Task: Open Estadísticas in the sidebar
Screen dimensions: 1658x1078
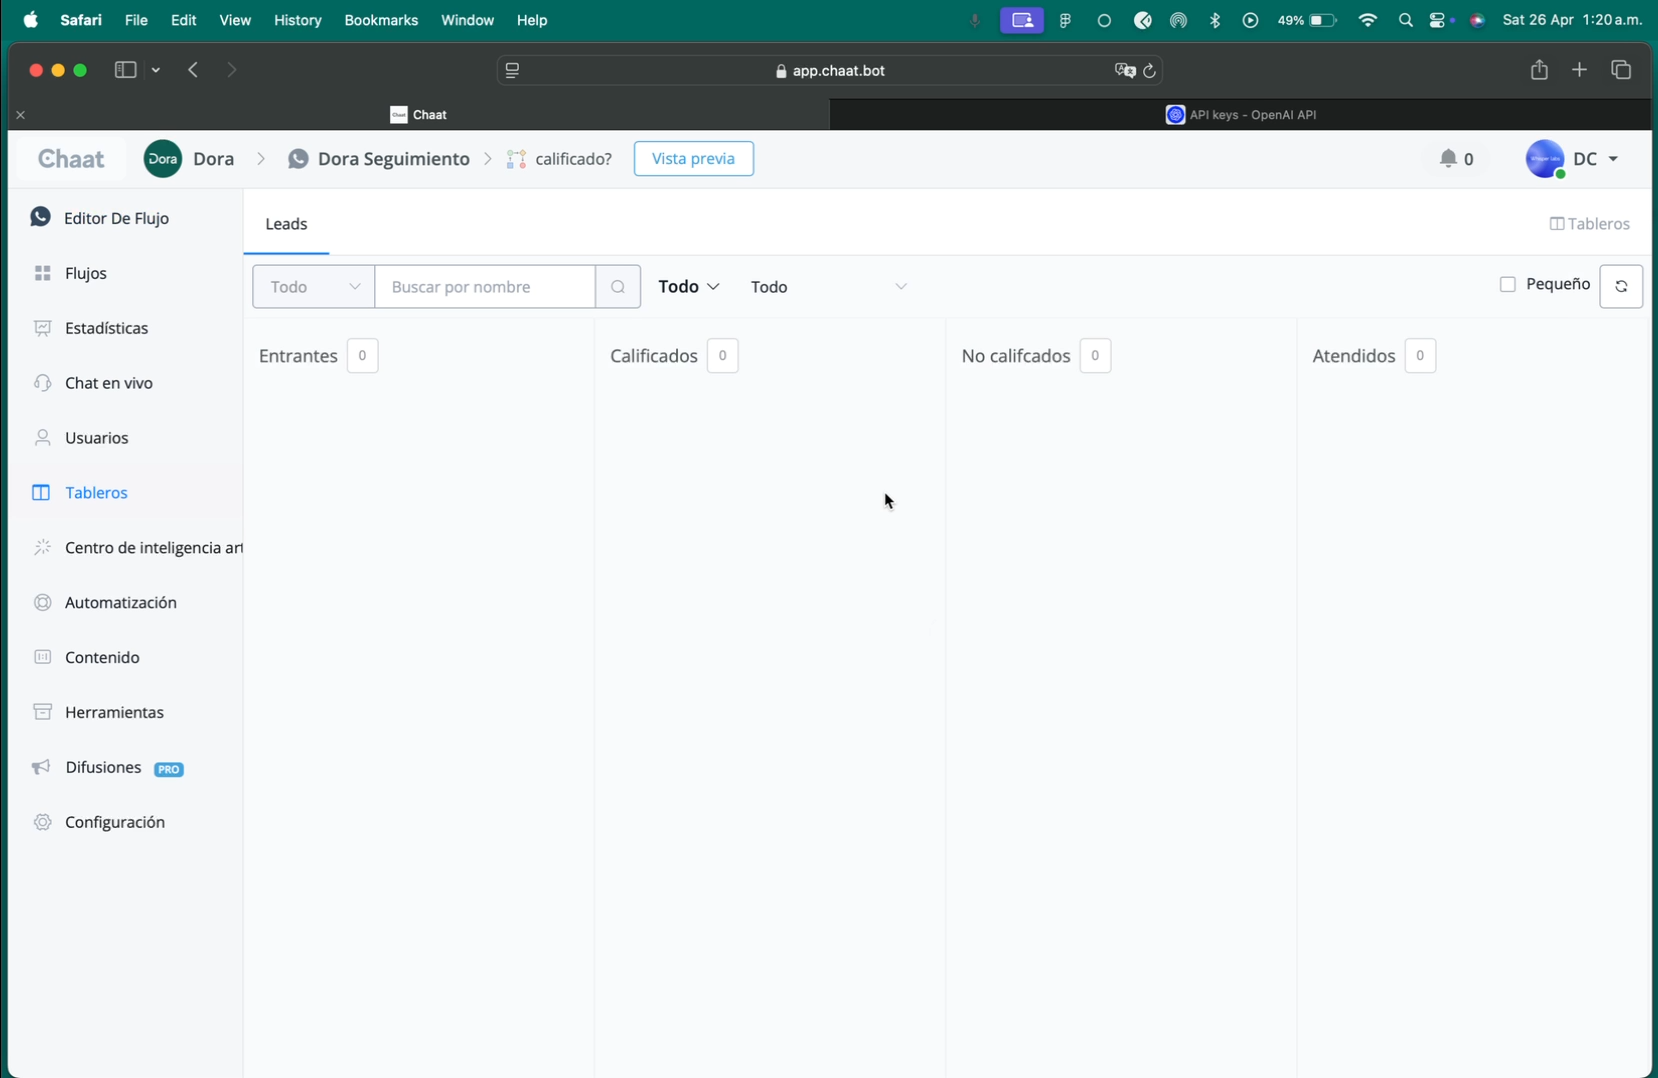Action: [106, 328]
